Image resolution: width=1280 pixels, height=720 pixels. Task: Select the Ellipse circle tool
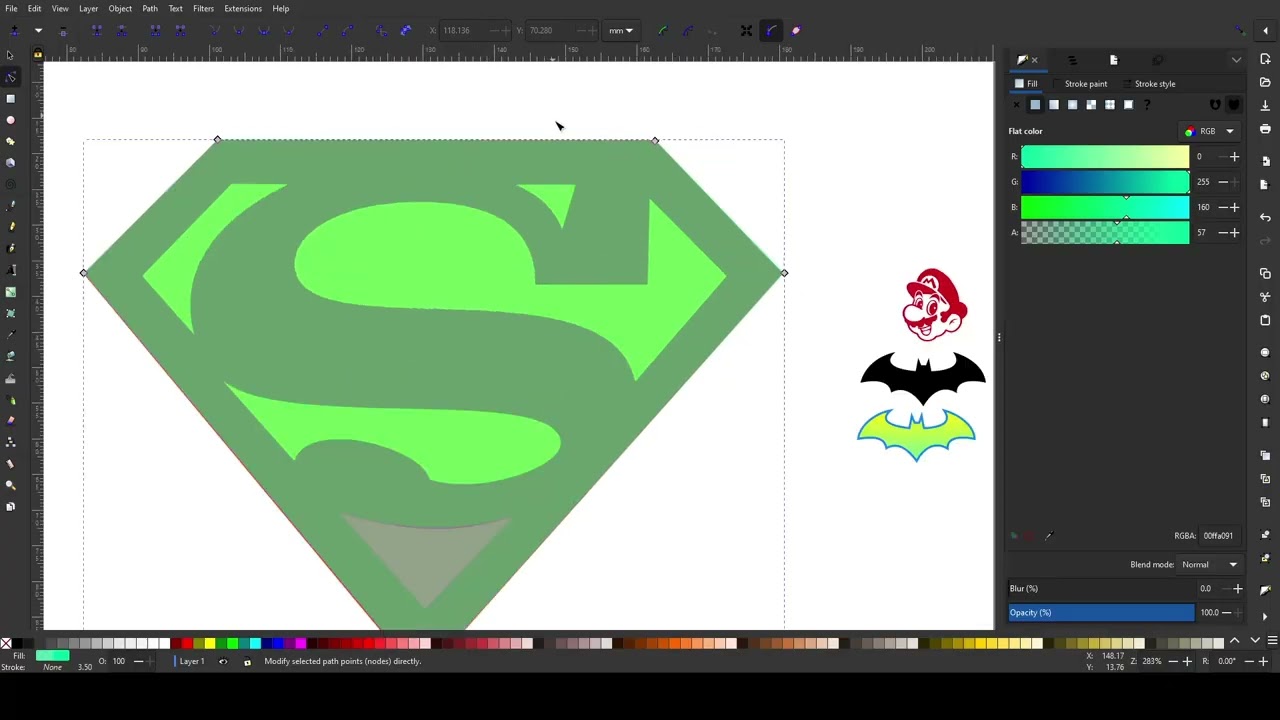click(11, 119)
